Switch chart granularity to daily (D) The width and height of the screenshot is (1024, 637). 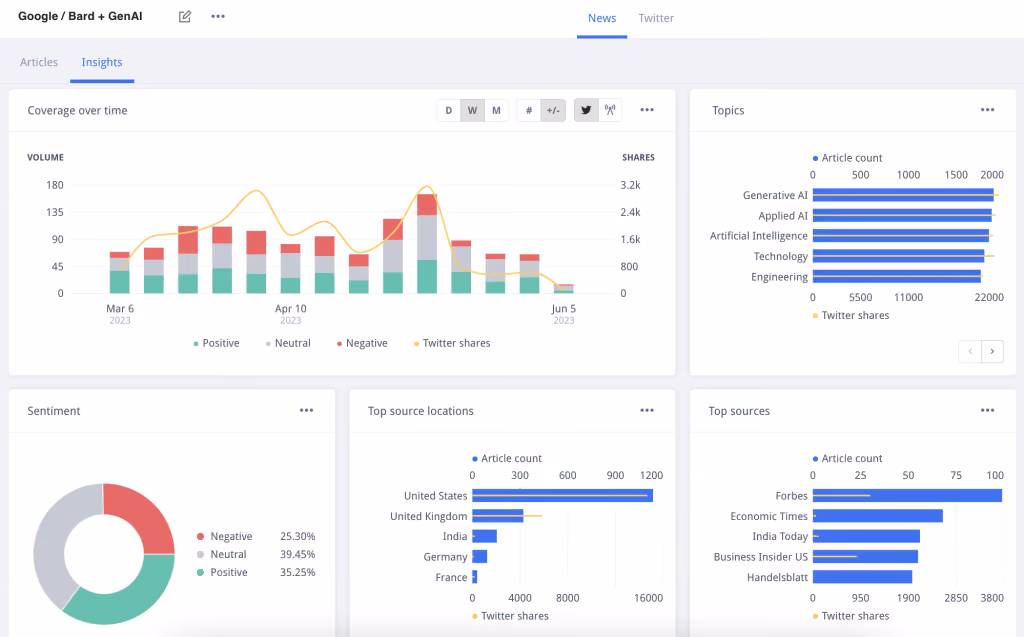tap(449, 110)
